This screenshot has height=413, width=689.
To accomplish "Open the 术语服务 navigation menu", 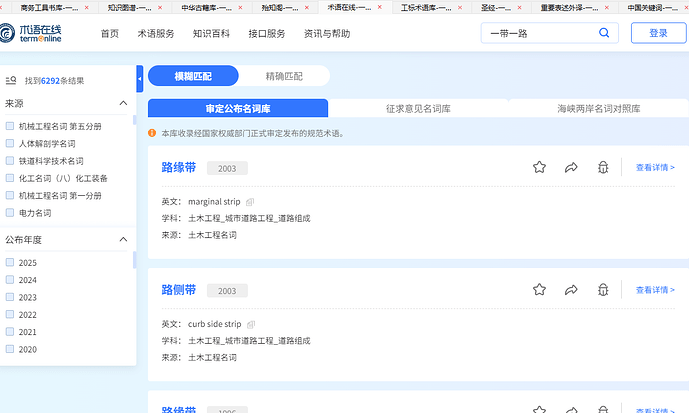I will pyautogui.click(x=156, y=34).
